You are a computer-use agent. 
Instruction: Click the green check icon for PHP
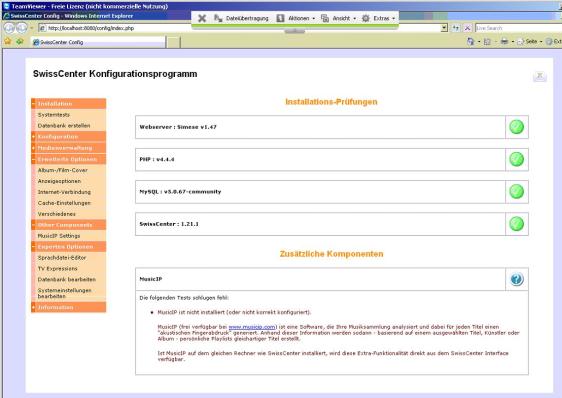click(516, 159)
